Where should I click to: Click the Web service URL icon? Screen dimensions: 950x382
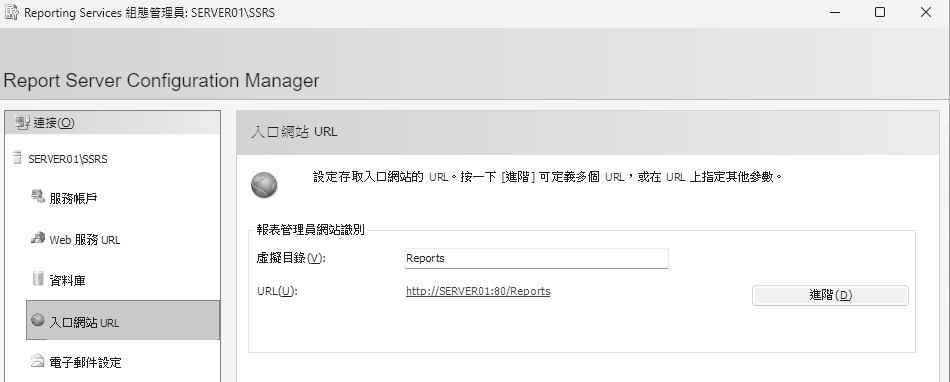pos(38,238)
